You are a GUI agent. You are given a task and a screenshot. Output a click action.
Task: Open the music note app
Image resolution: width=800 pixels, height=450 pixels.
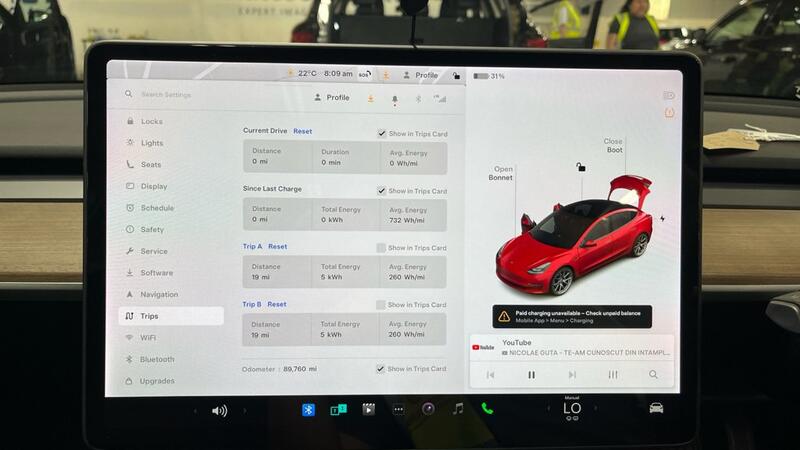coord(458,408)
